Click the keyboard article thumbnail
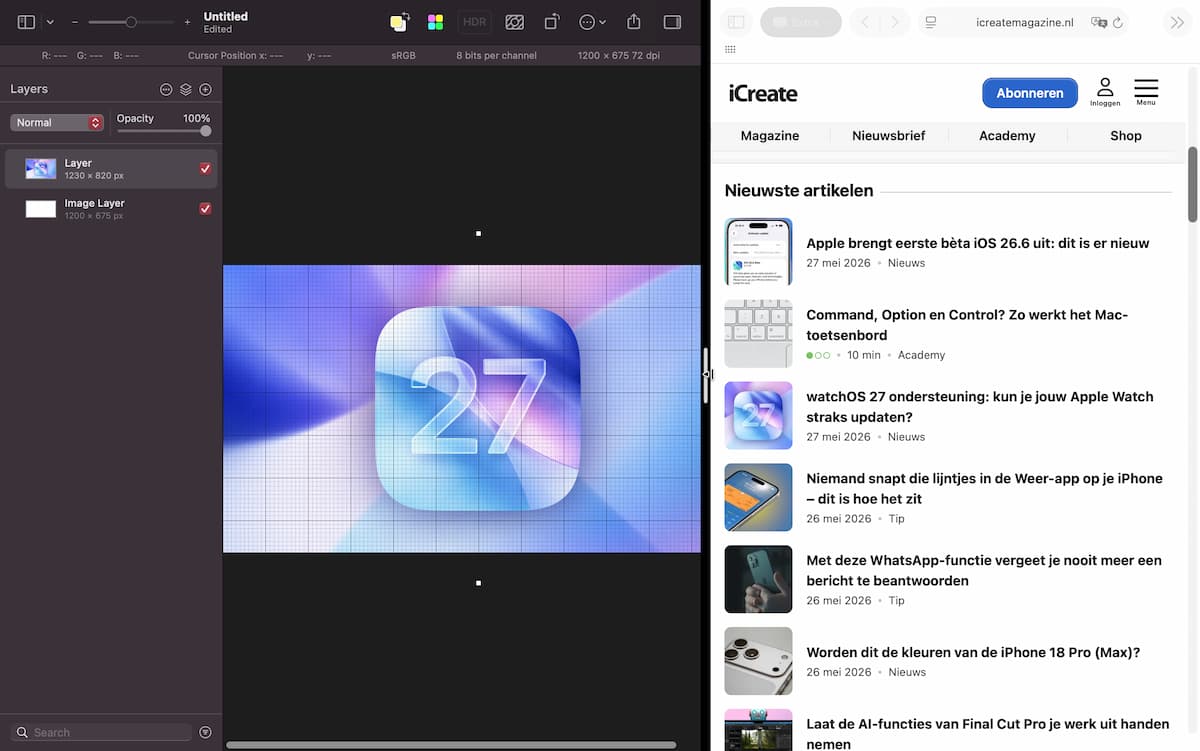 [x=759, y=334]
